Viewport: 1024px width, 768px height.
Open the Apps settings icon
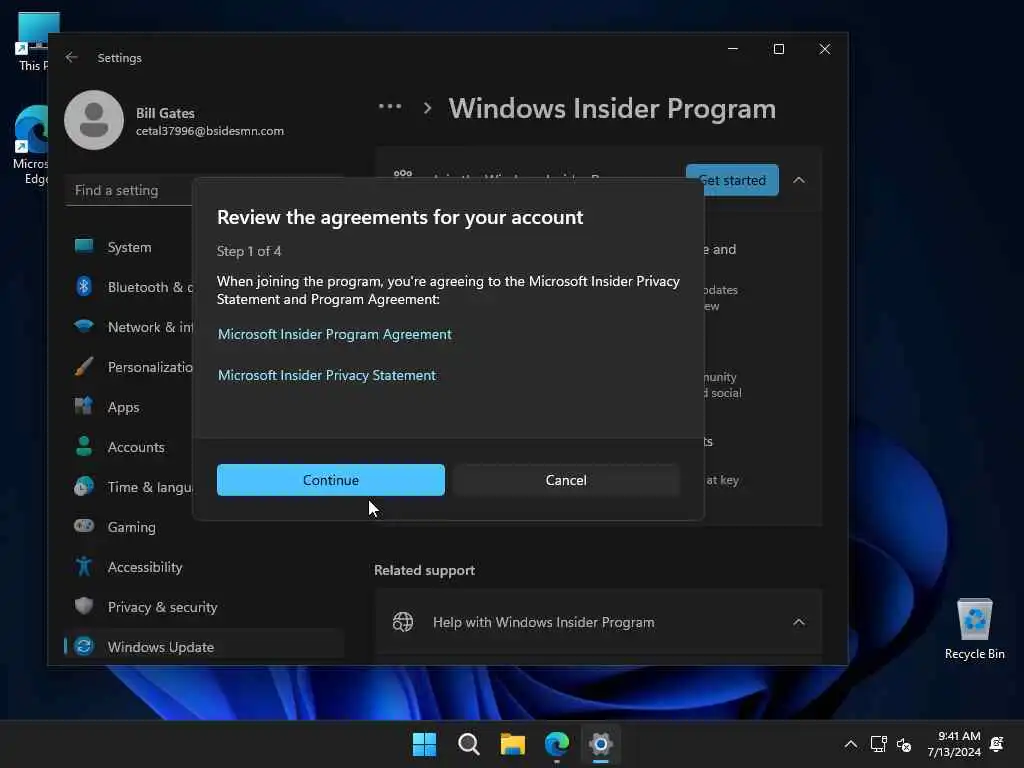coord(84,406)
